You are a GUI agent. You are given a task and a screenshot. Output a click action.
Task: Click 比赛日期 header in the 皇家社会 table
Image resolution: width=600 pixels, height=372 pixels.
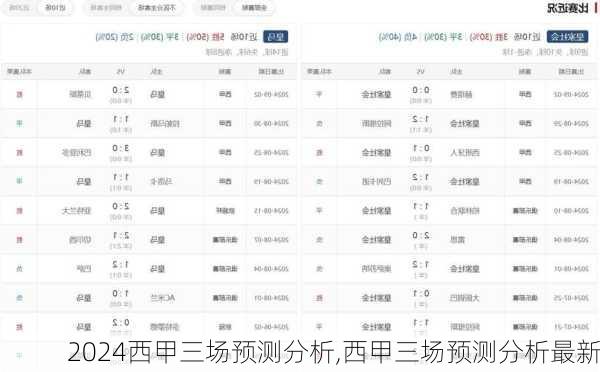point(571,71)
